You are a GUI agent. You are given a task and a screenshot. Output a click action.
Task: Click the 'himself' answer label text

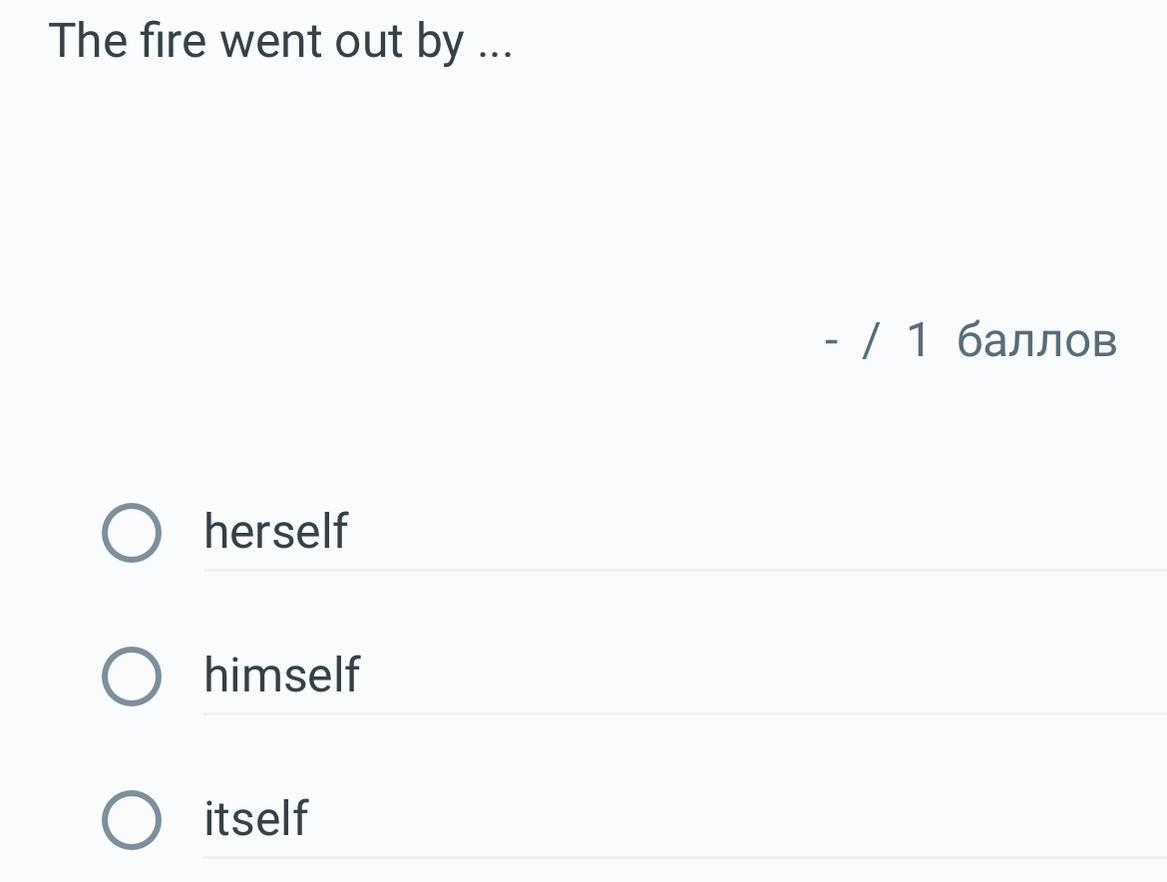coord(281,675)
